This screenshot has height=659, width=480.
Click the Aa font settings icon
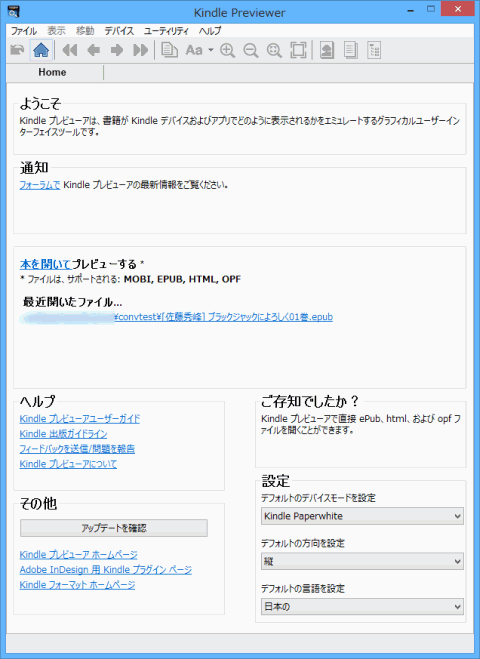point(194,50)
